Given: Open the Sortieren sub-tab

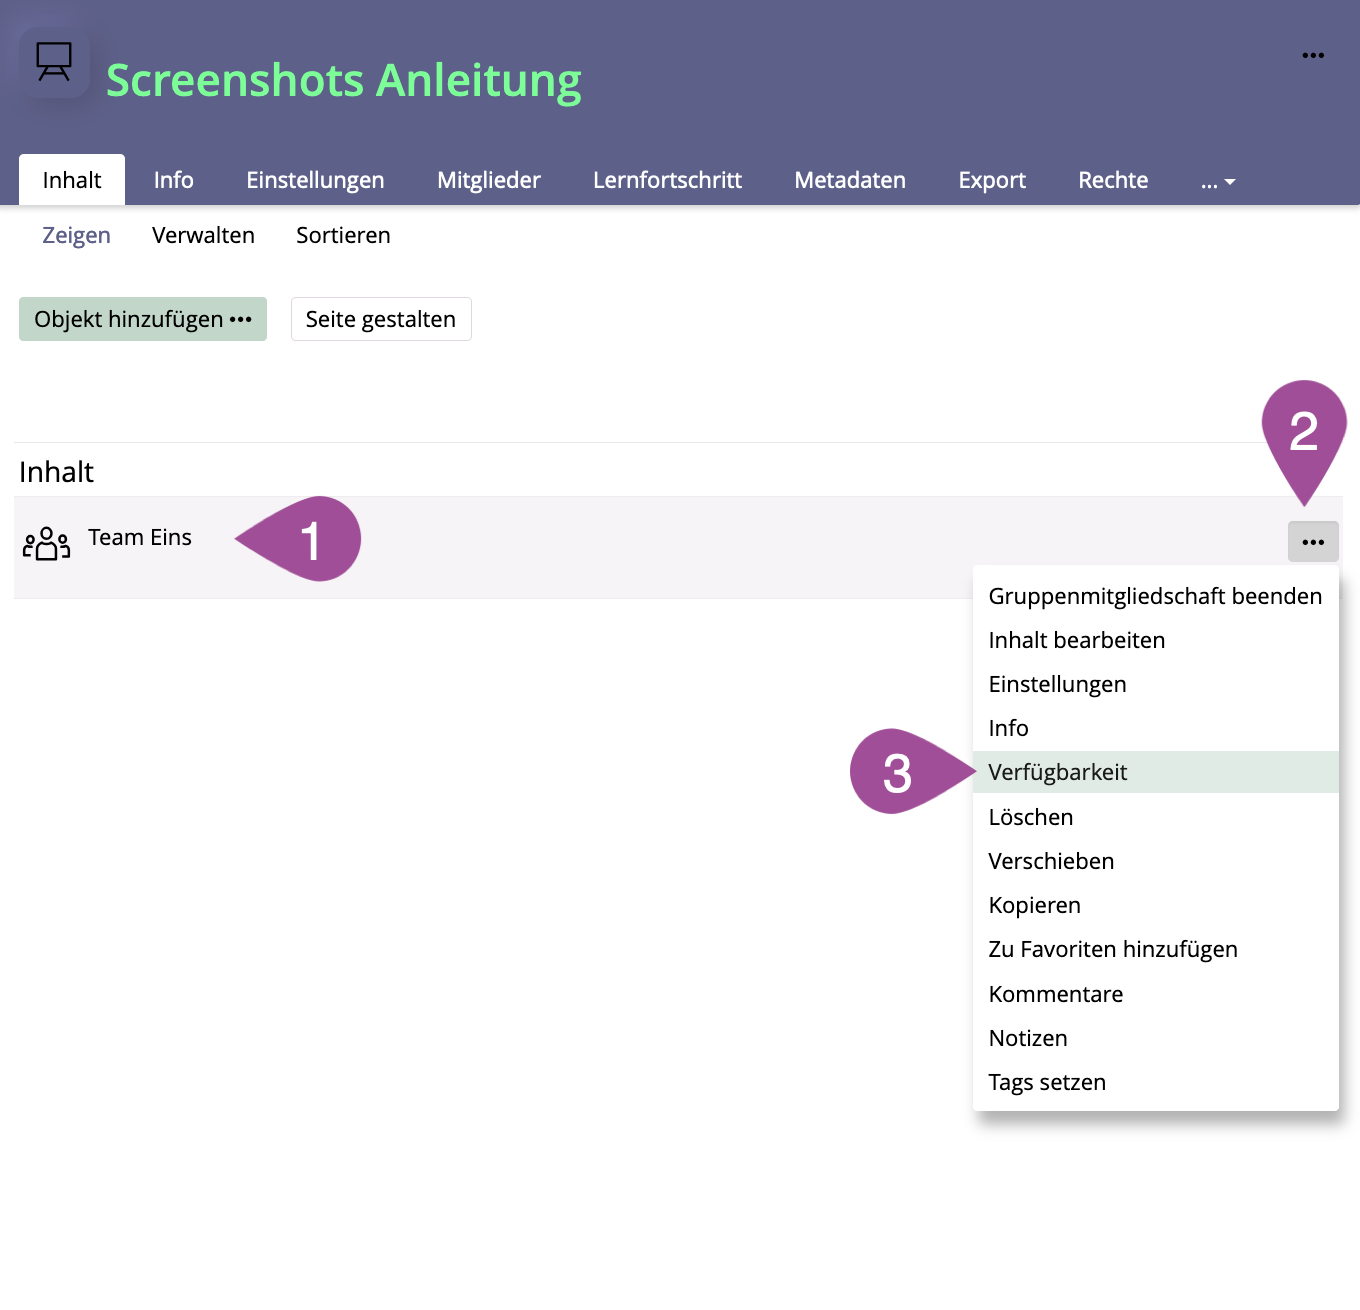Looking at the screenshot, I should pyautogui.click(x=343, y=235).
